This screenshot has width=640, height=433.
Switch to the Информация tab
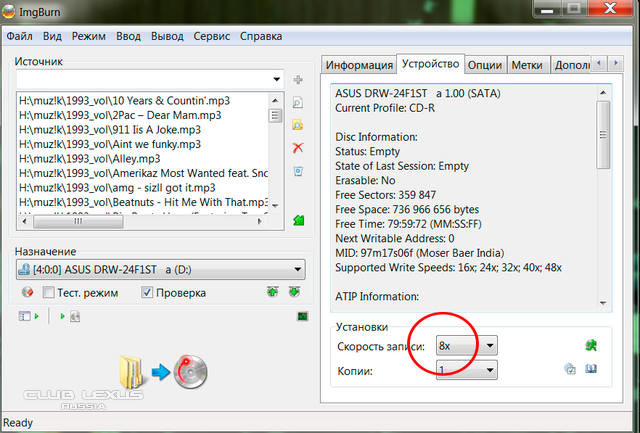tap(359, 66)
